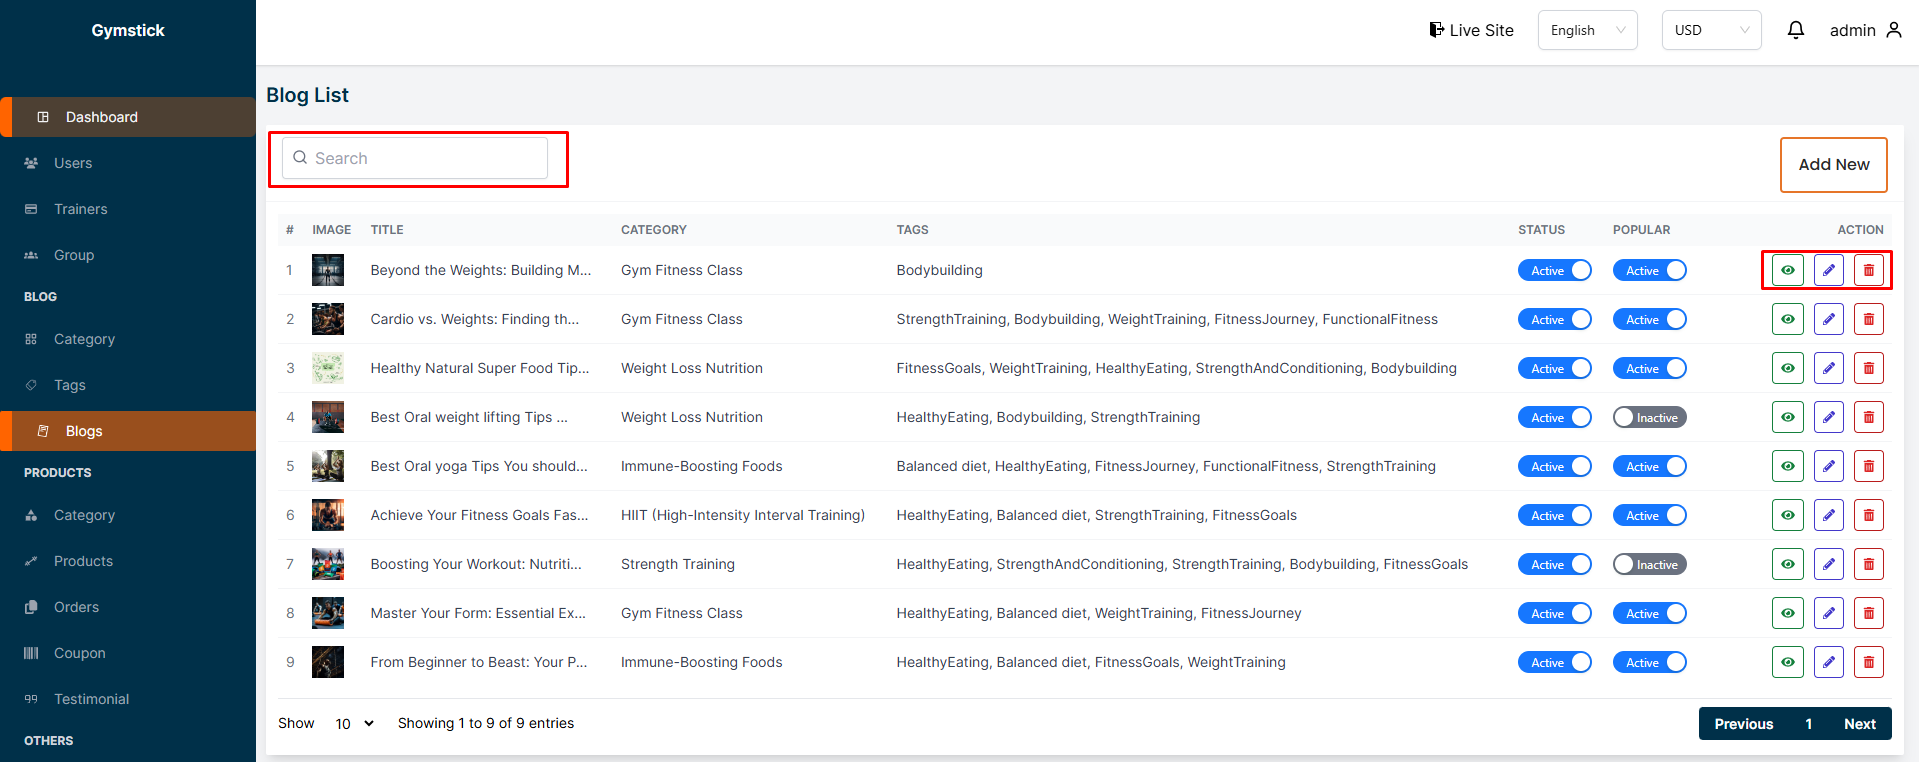
Task: Open the admin user profile icon
Action: click(x=1894, y=30)
